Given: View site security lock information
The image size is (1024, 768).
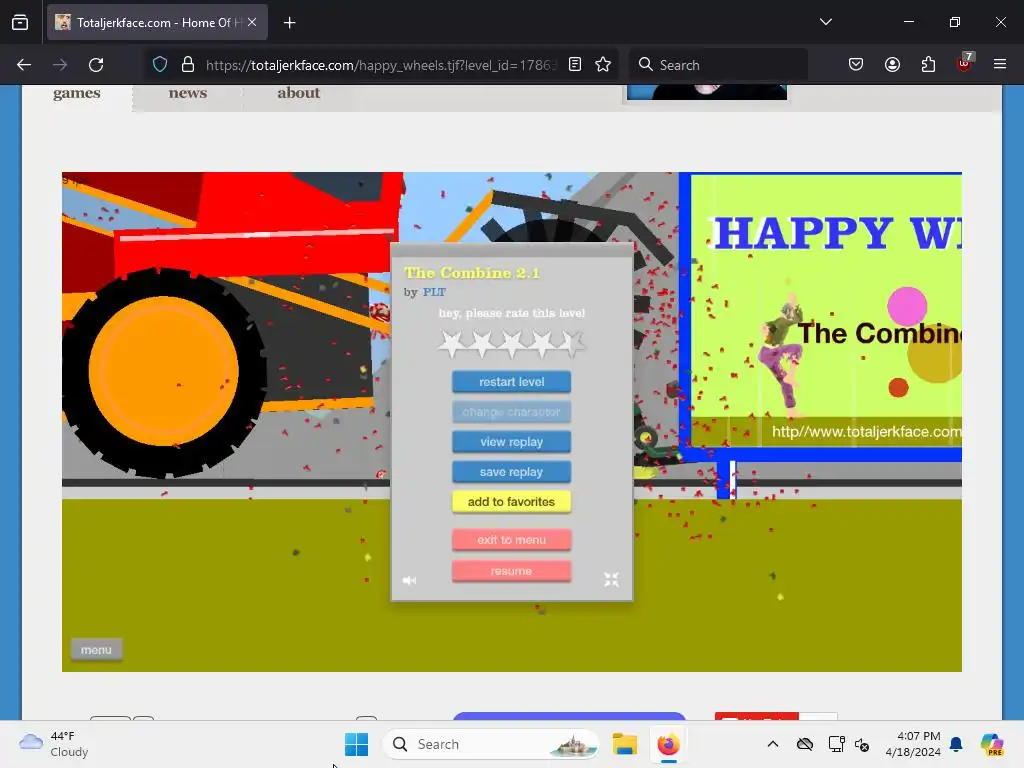Looking at the screenshot, I should 188,65.
